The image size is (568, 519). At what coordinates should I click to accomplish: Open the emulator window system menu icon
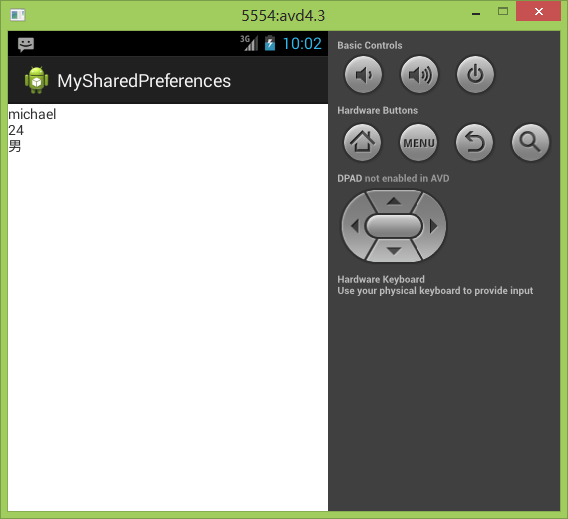(x=17, y=15)
